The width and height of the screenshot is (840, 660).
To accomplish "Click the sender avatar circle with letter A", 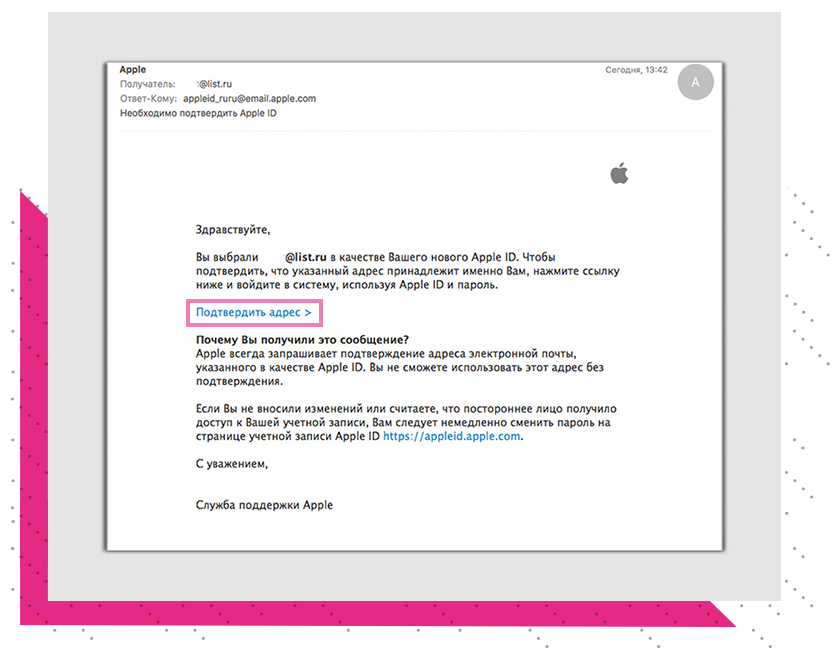I will click(x=695, y=82).
